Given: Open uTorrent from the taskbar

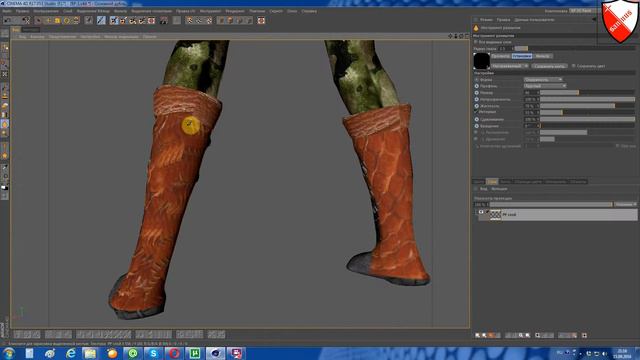Looking at the screenshot, I should (195, 353).
